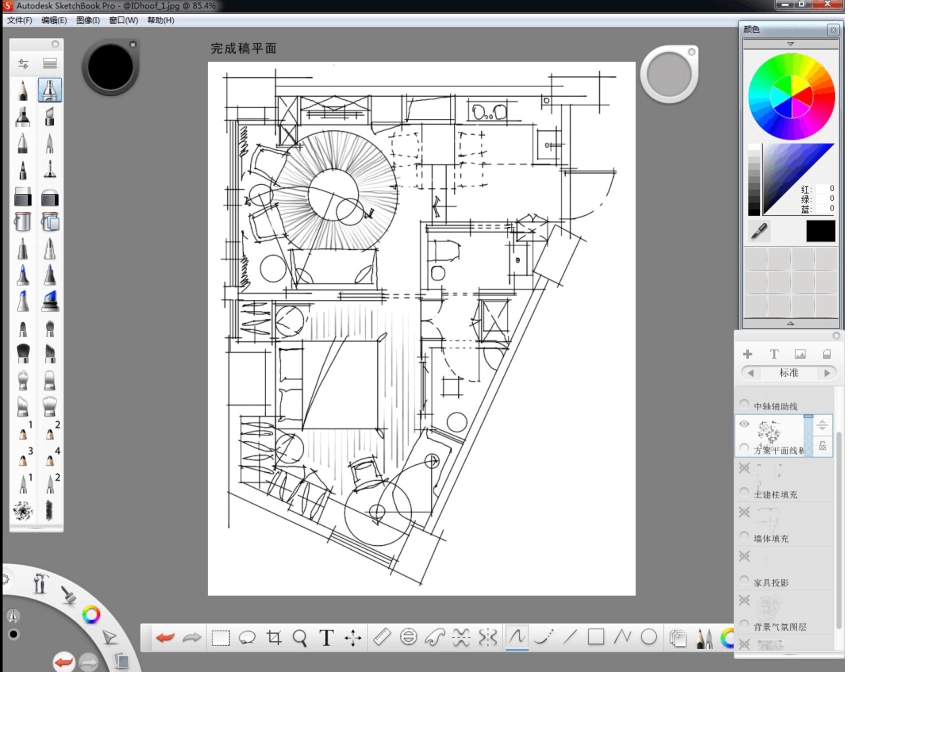
Task: Select the rectangular marquee selection tool
Action: tap(221, 638)
